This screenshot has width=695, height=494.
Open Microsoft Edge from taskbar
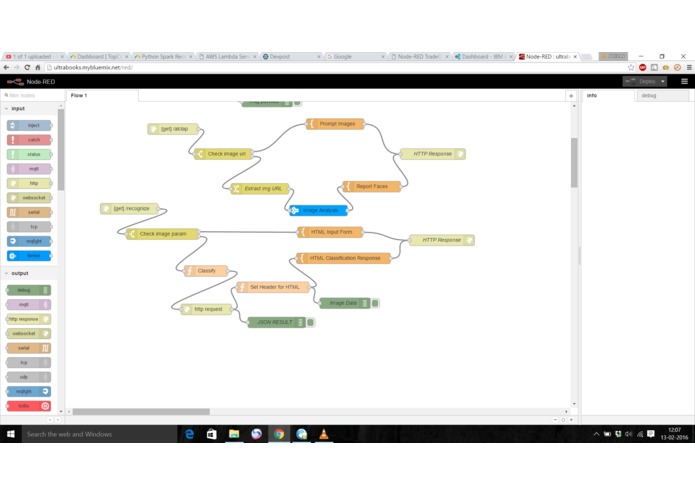click(x=189, y=434)
